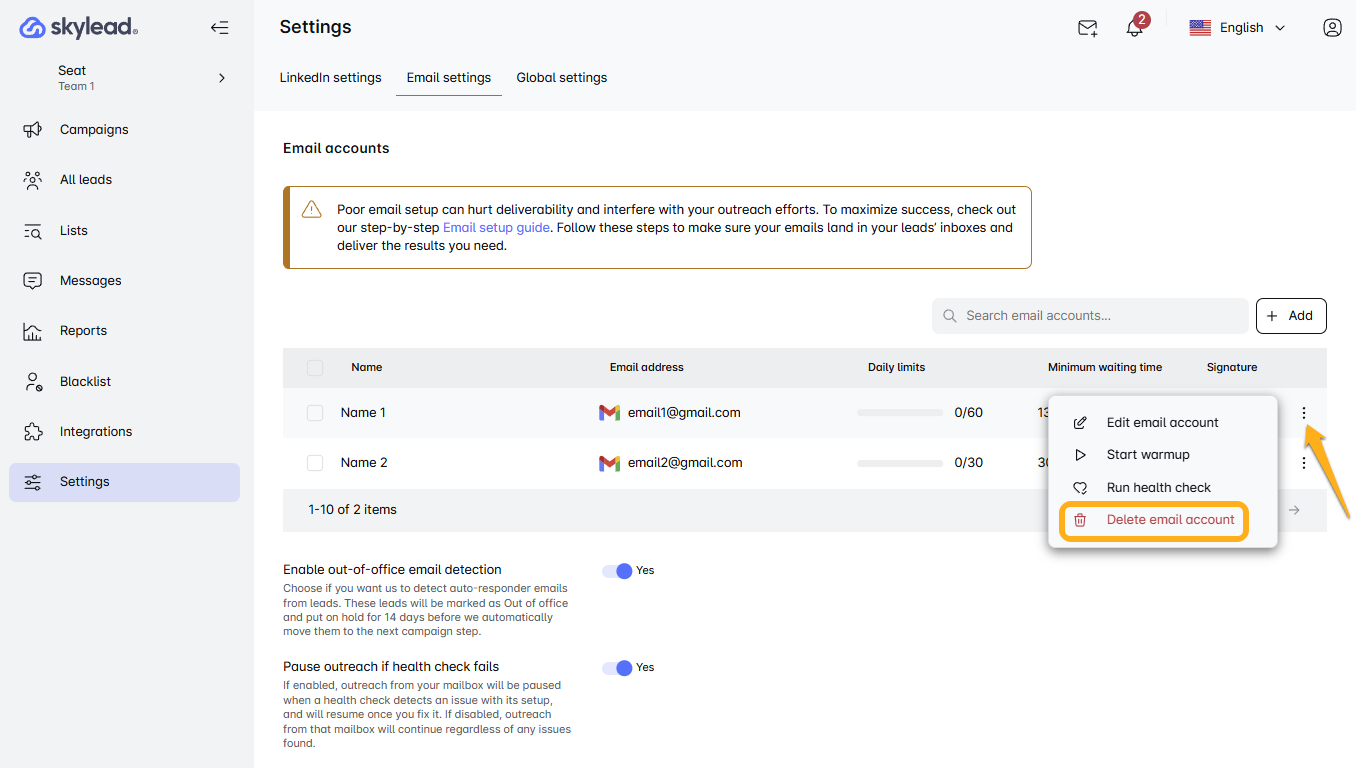This screenshot has height=768, width=1356.
Task: Click the Name 1 cell
Action: point(363,412)
